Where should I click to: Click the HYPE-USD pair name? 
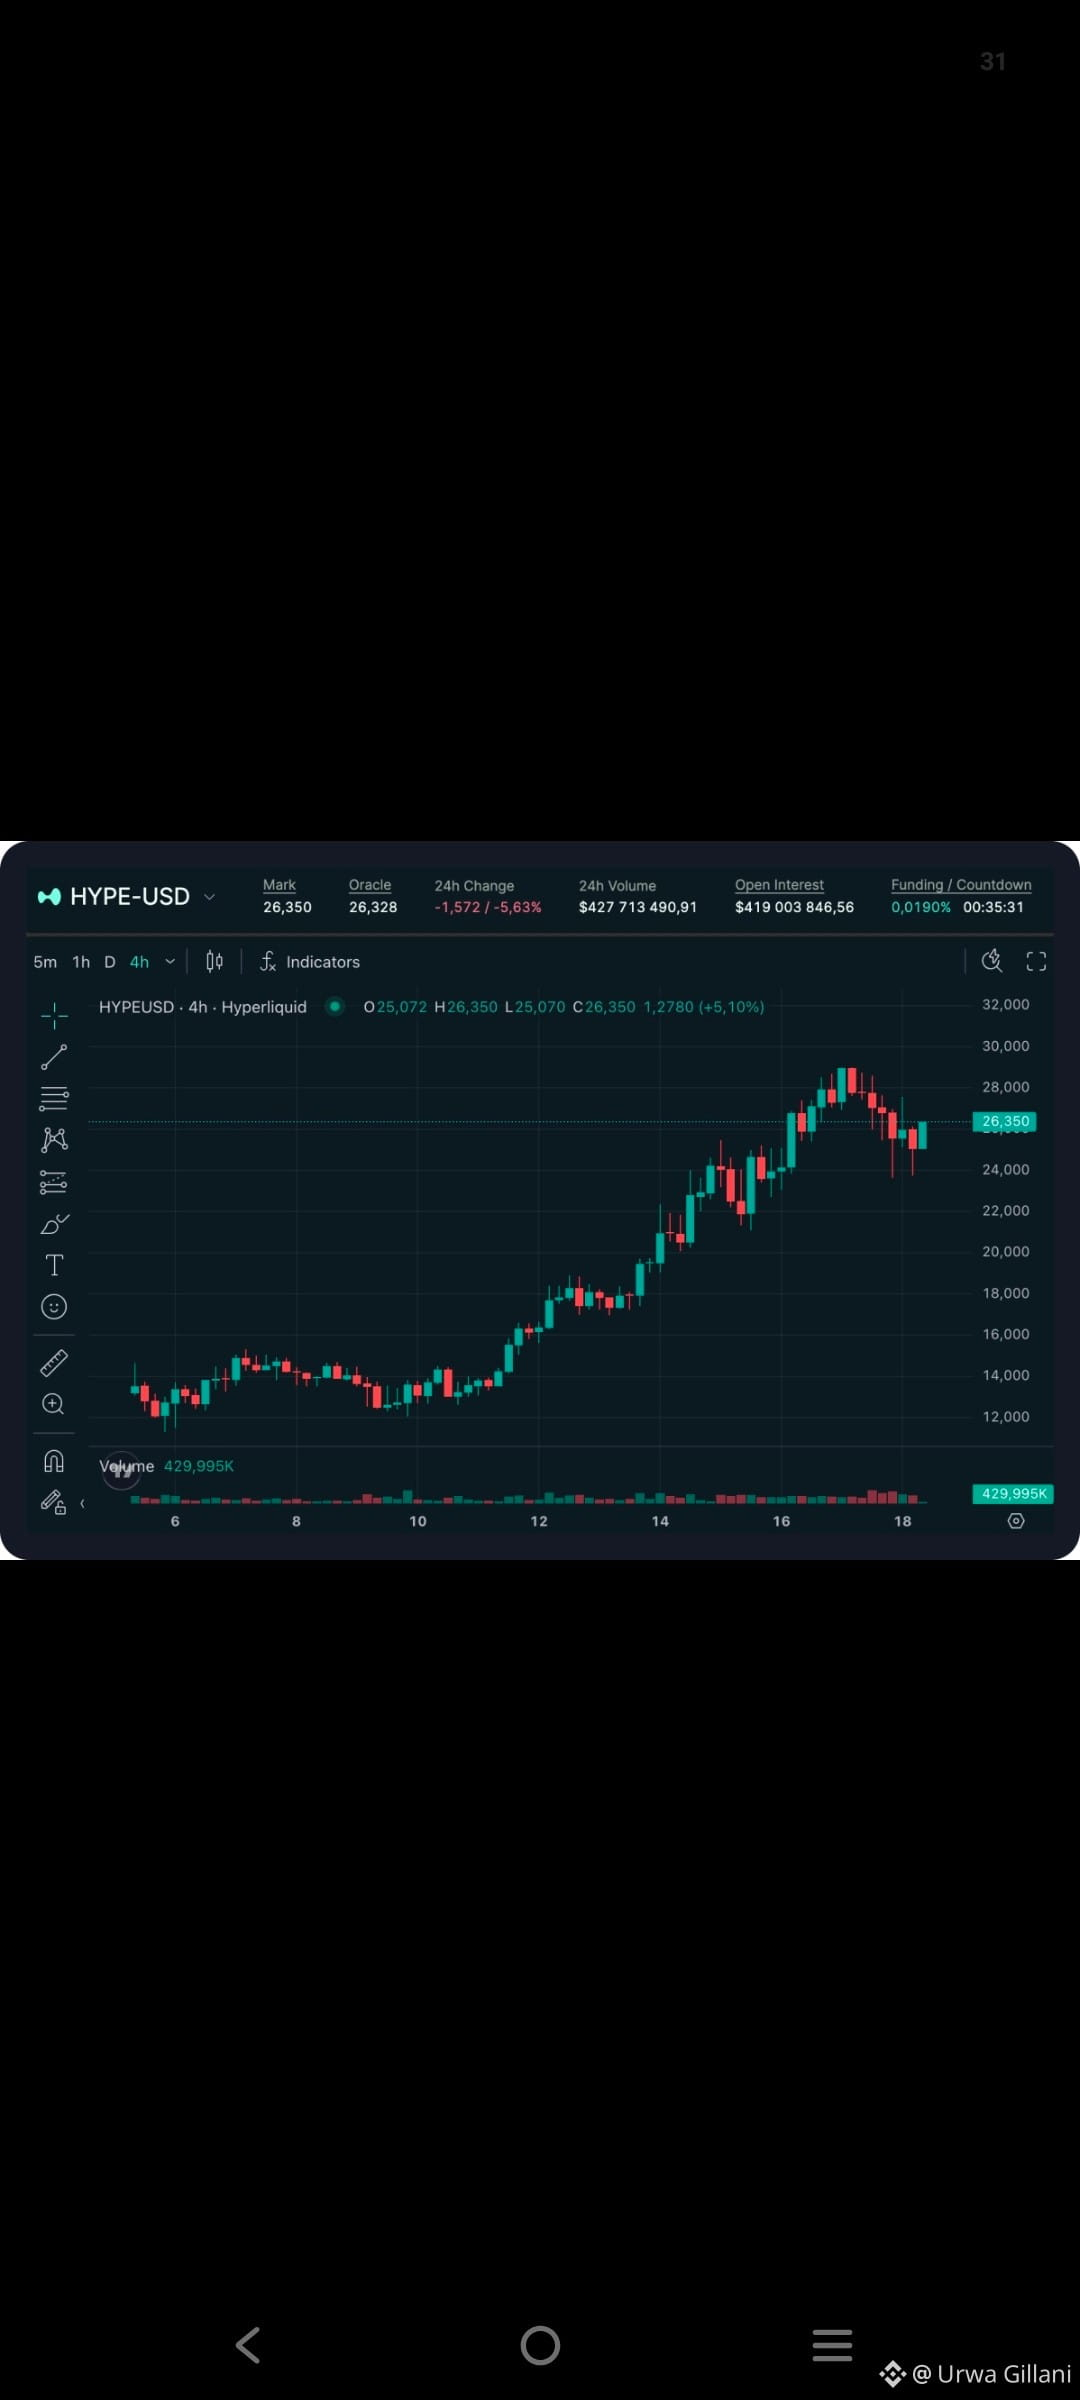(x=130, y=897)
